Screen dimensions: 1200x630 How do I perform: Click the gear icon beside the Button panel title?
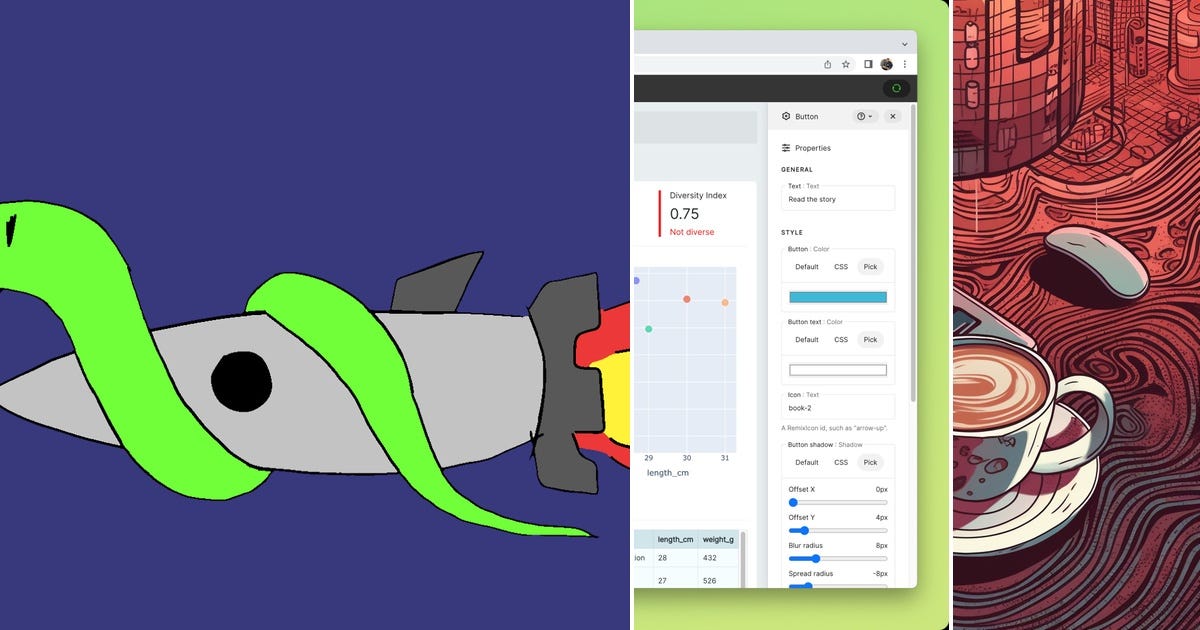click(786, 116)
